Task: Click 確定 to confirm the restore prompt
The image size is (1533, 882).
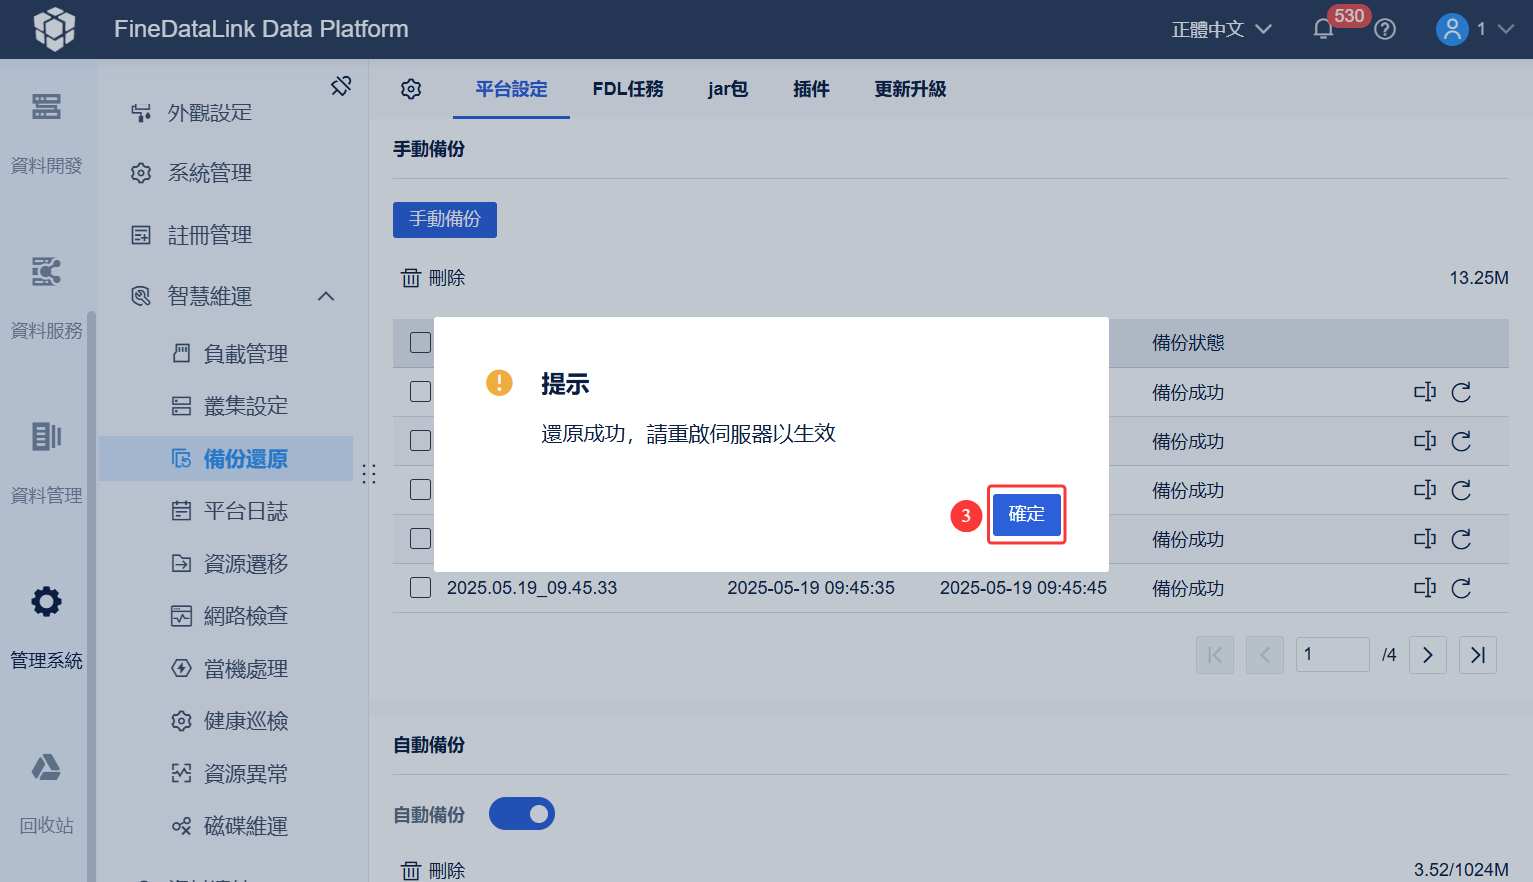Action: (x=1026, y=515)
